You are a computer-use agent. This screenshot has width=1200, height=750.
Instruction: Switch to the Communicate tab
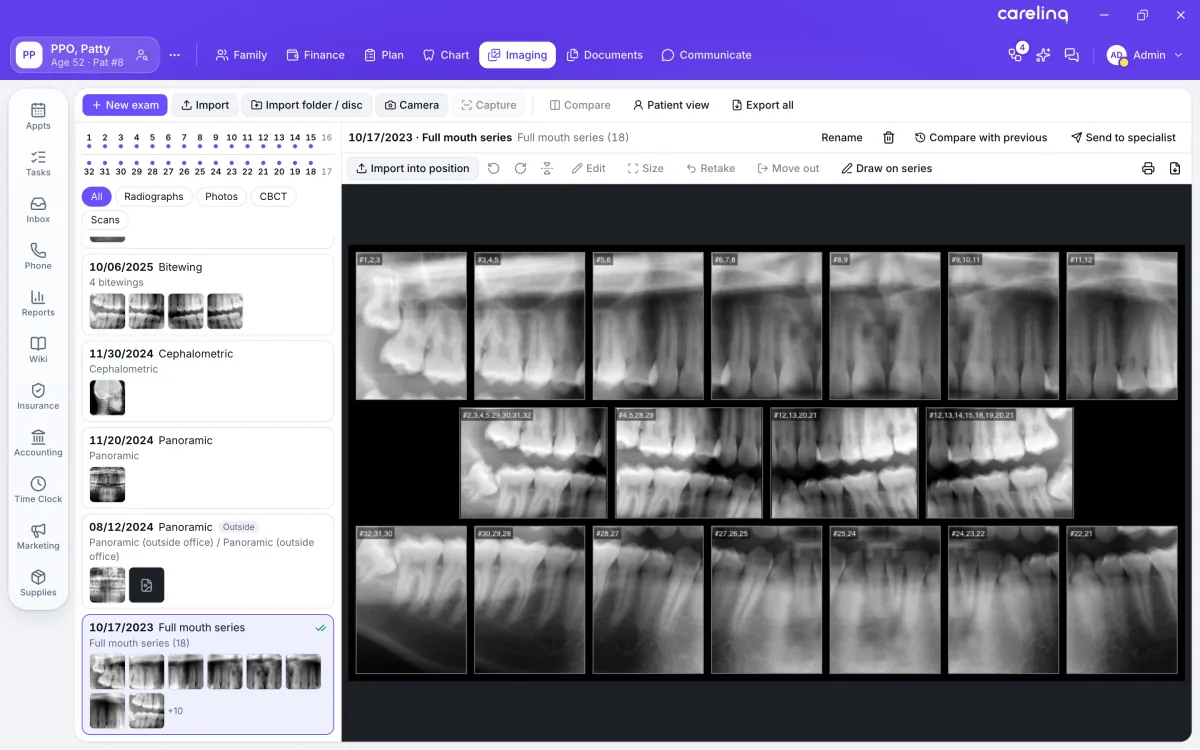[707, 55]
